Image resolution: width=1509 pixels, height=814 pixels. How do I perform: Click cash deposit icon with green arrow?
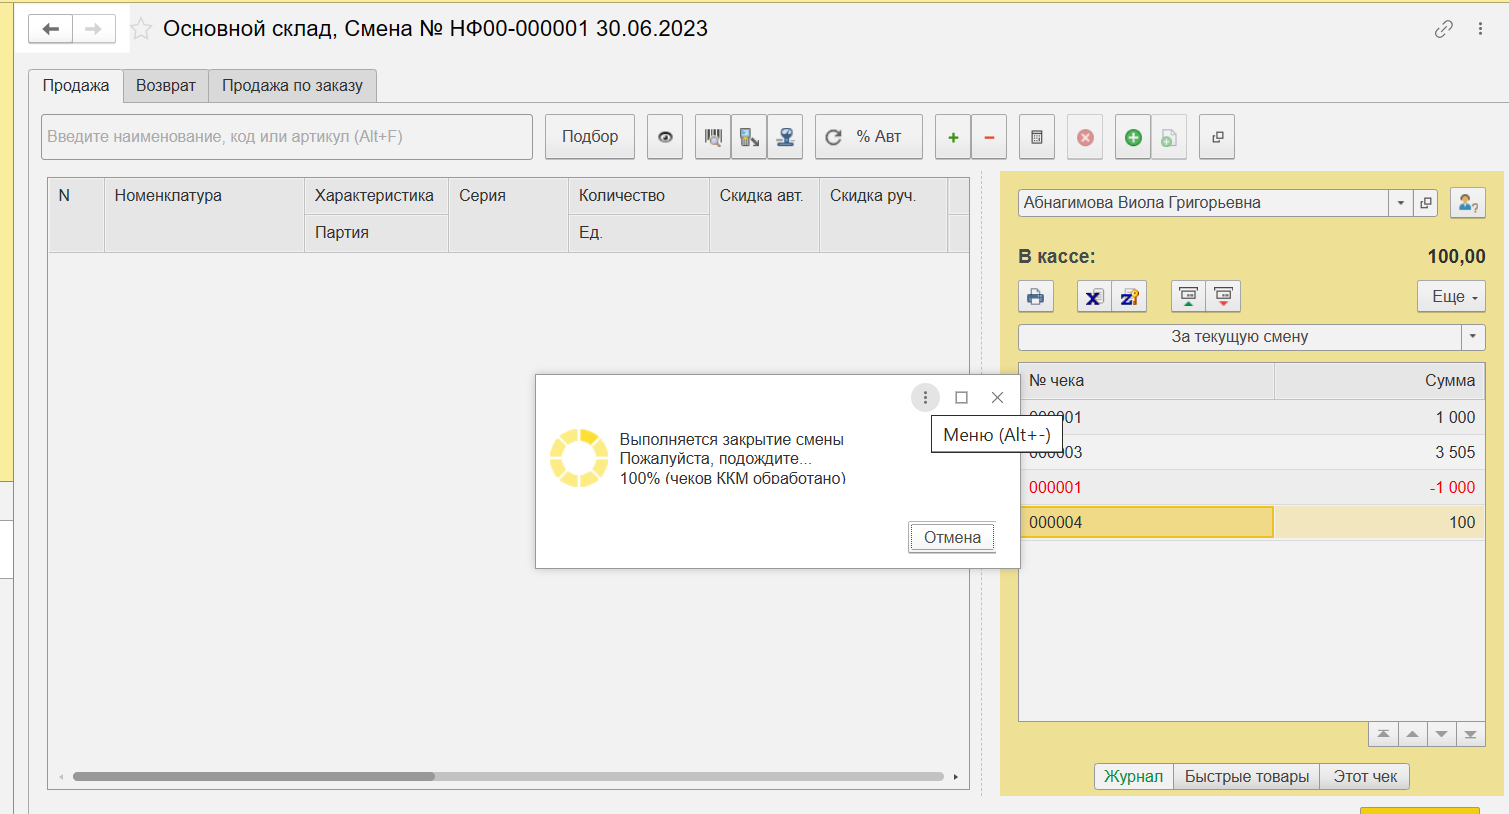pos(1188,297)
